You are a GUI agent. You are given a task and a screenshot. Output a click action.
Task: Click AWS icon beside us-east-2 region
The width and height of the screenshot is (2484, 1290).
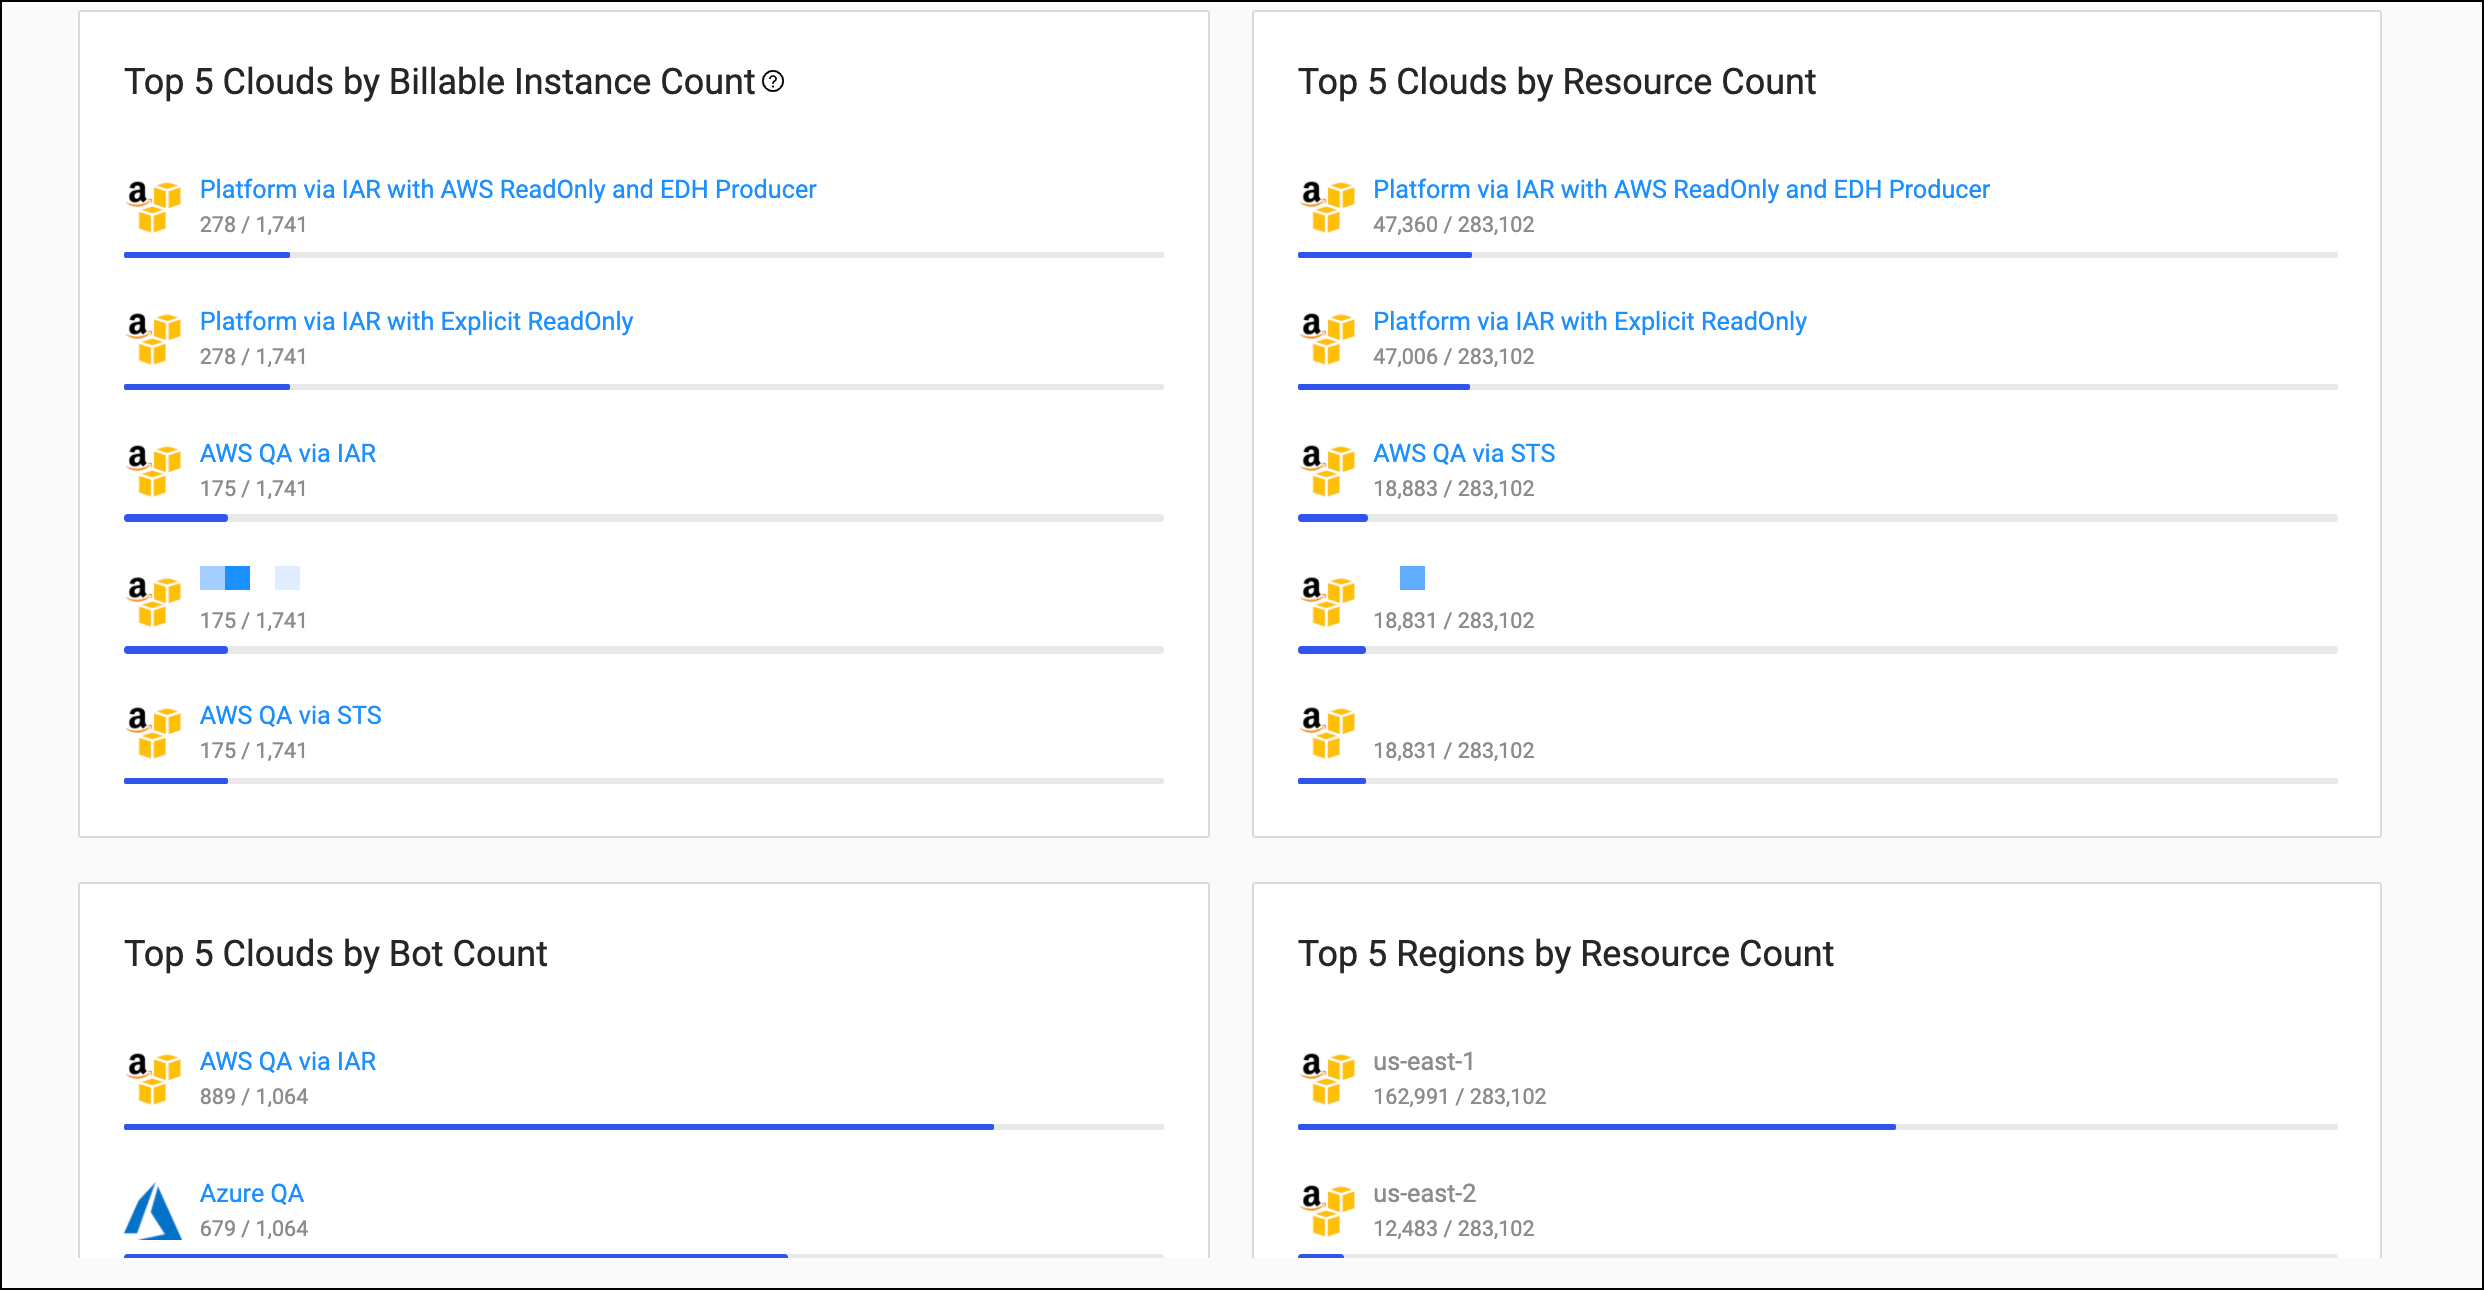coord(1327,1210)
